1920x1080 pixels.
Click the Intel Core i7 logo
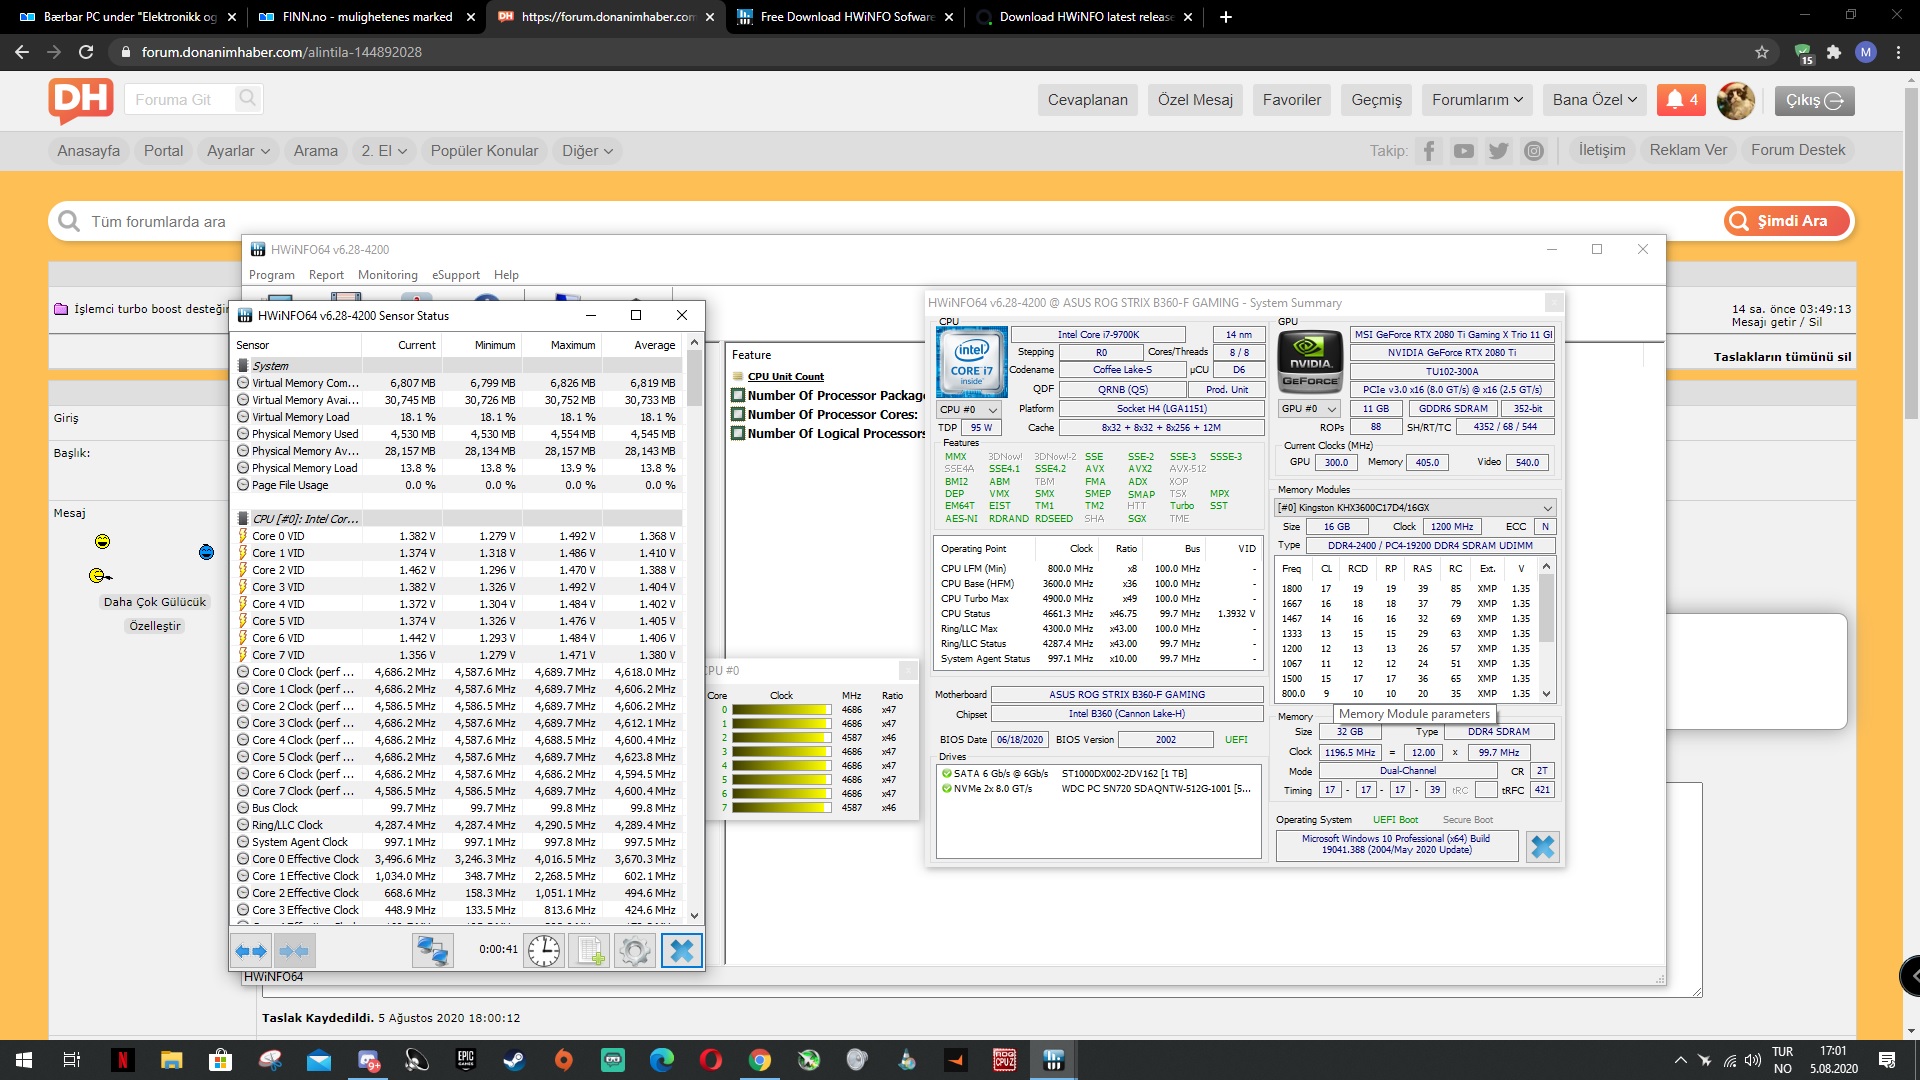point(971,361)
